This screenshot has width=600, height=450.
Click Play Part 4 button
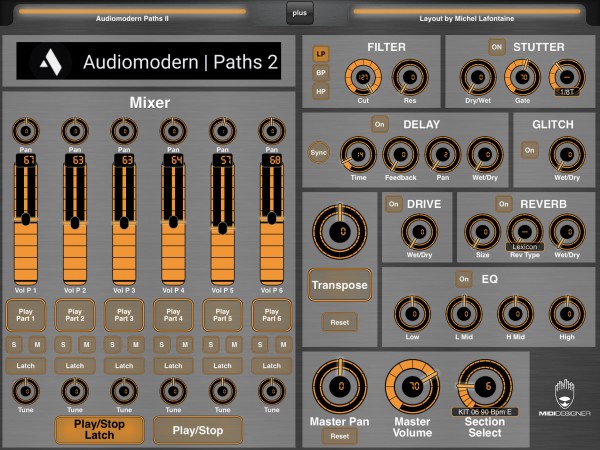pos(173,315)
